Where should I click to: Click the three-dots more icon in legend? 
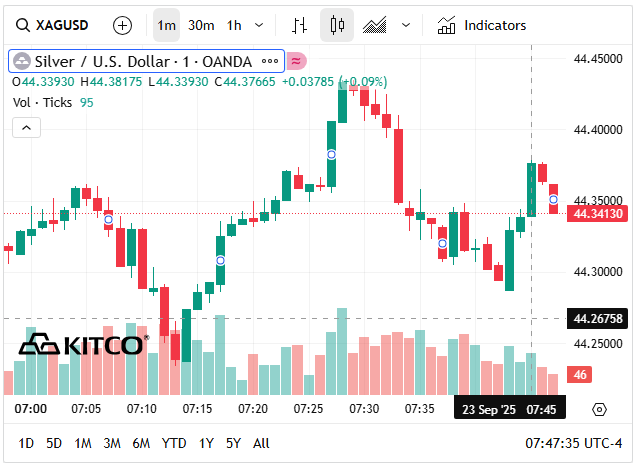click(270, 61)
